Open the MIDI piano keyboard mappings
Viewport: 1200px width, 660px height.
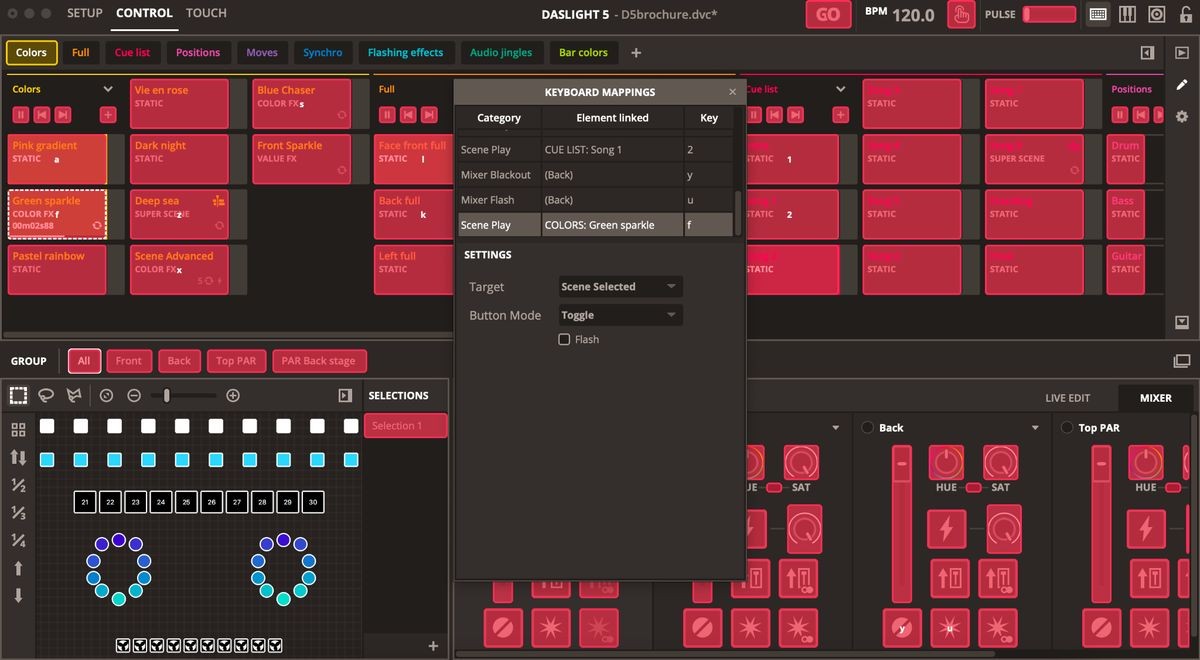[1127, 15]
